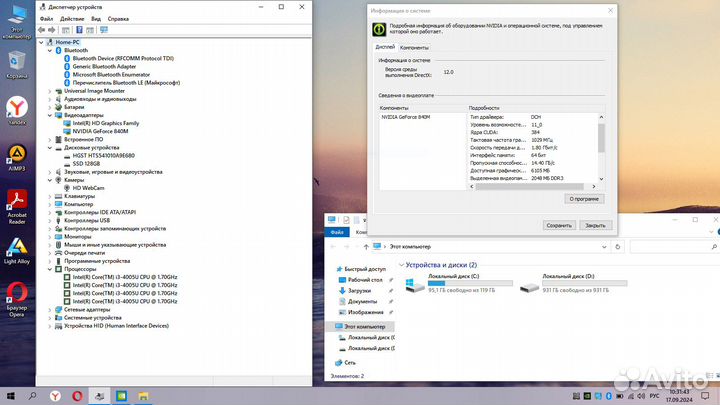Select Local Disk (C:) drive icon
Viewport: 720px width, 405px height.
point(415,285)
